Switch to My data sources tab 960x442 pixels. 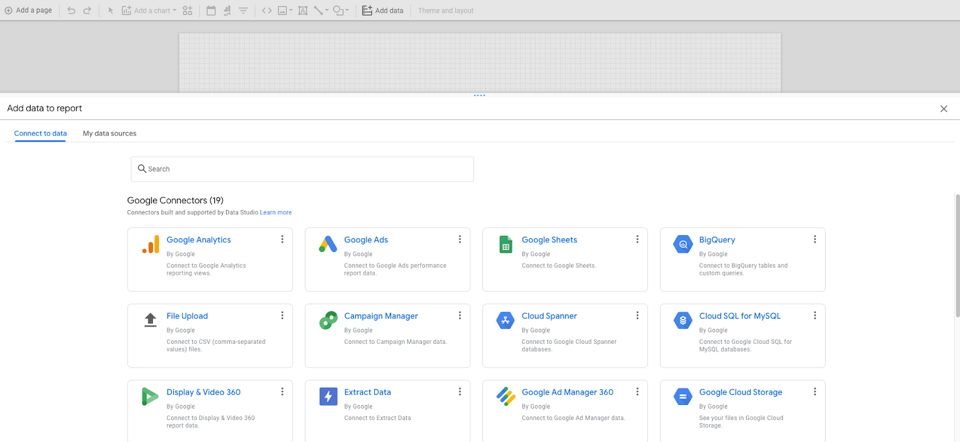click(x=109, y=133)
